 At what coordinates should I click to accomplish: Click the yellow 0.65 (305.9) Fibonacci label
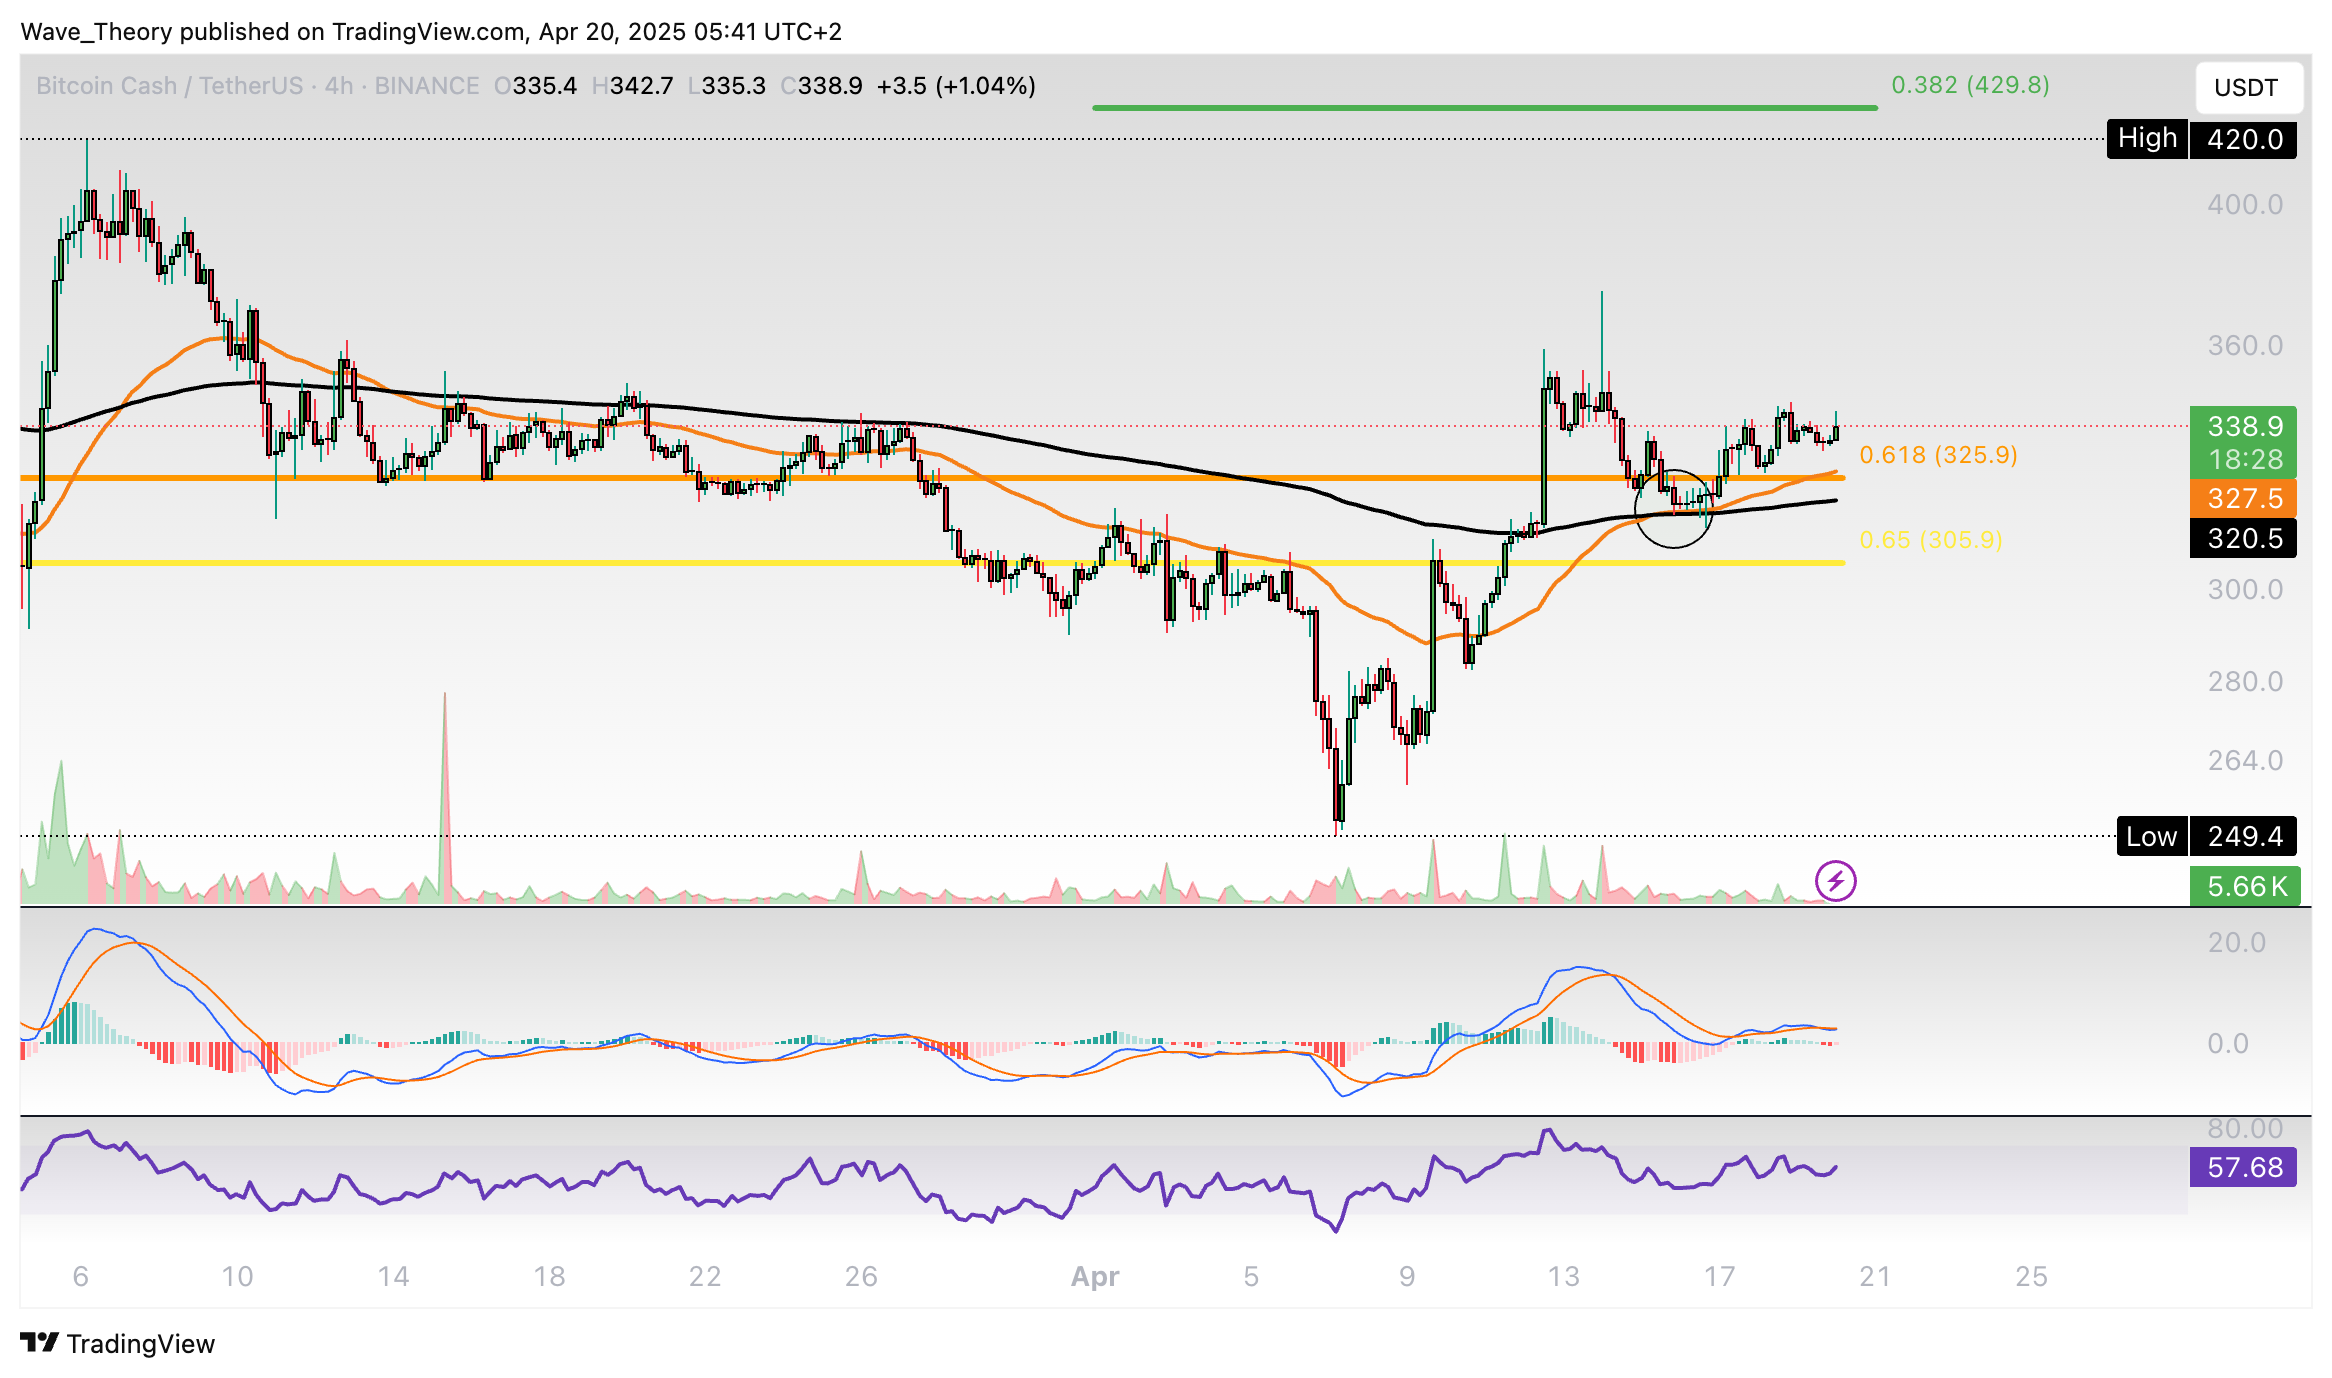(1930, 540)
